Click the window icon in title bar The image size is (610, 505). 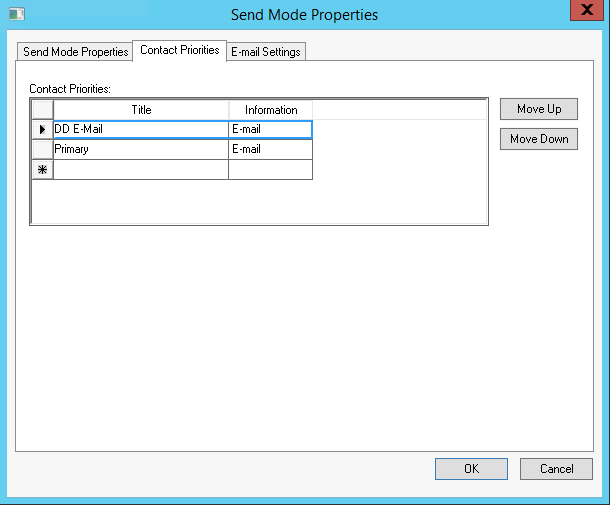click(x=16, y=14)
